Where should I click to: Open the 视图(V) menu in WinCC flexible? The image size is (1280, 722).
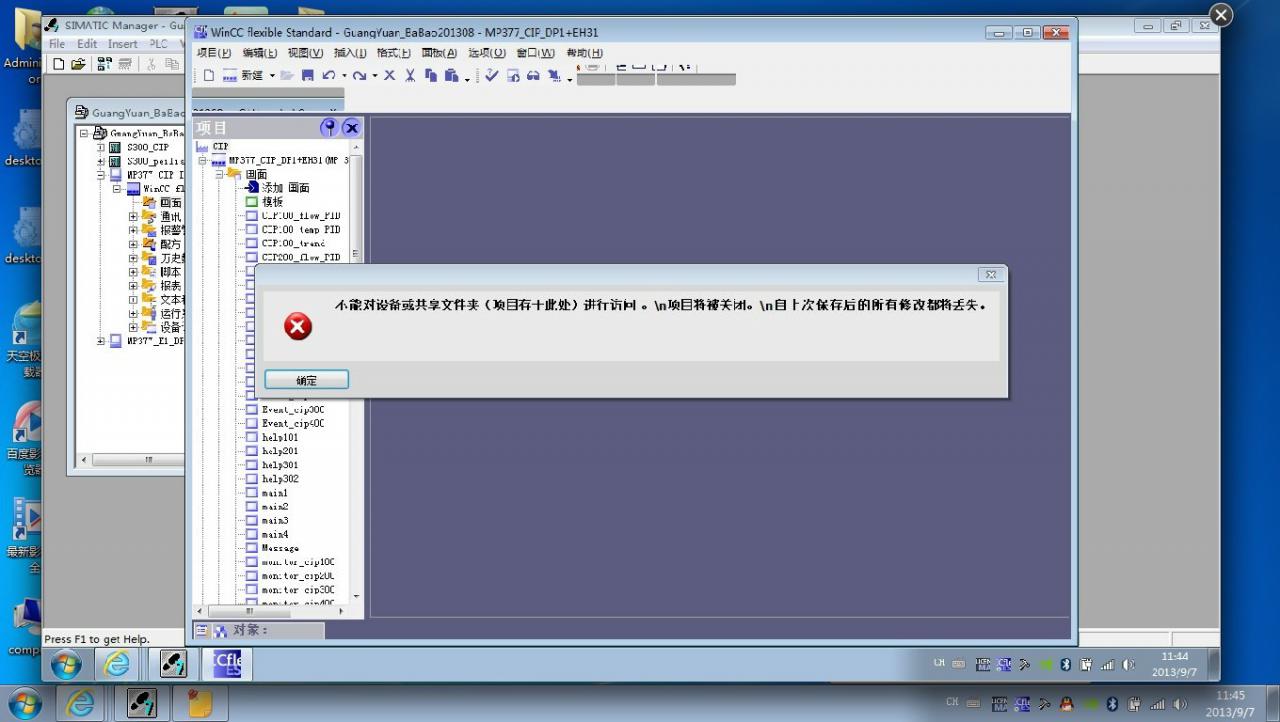(305, 53)
